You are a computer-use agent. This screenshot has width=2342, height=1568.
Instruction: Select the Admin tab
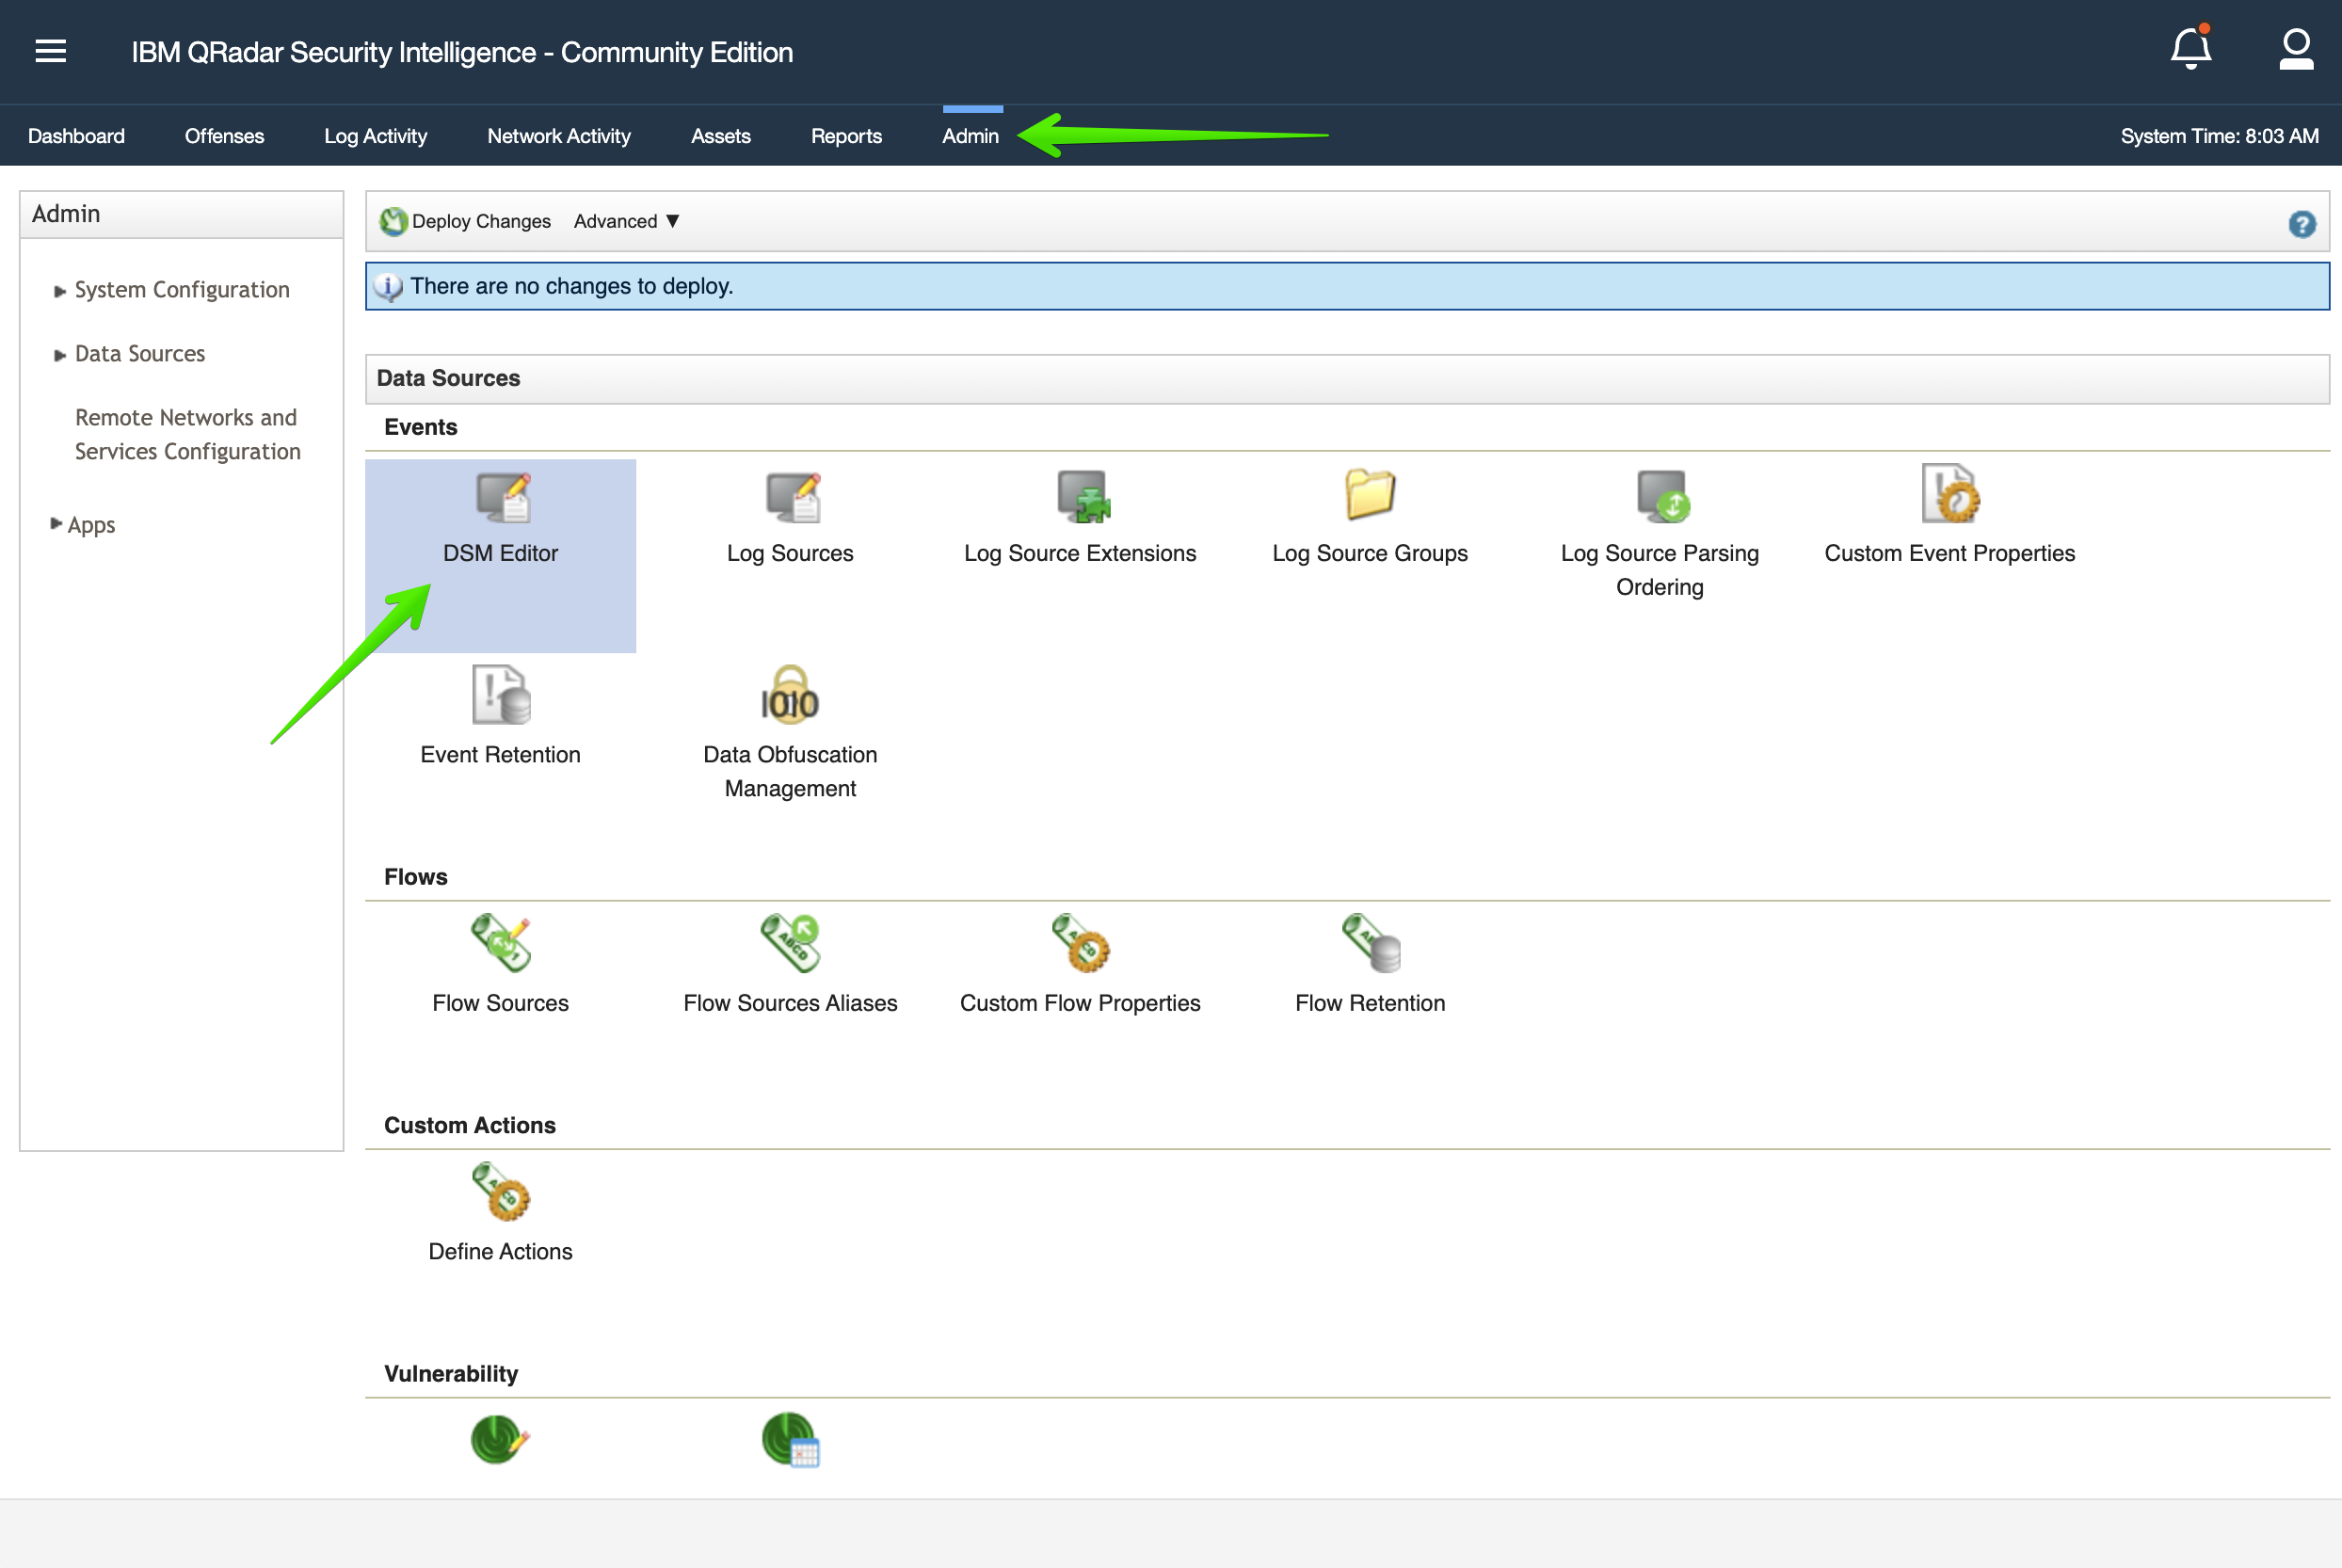pyautogui.click(x=970, y=136)
